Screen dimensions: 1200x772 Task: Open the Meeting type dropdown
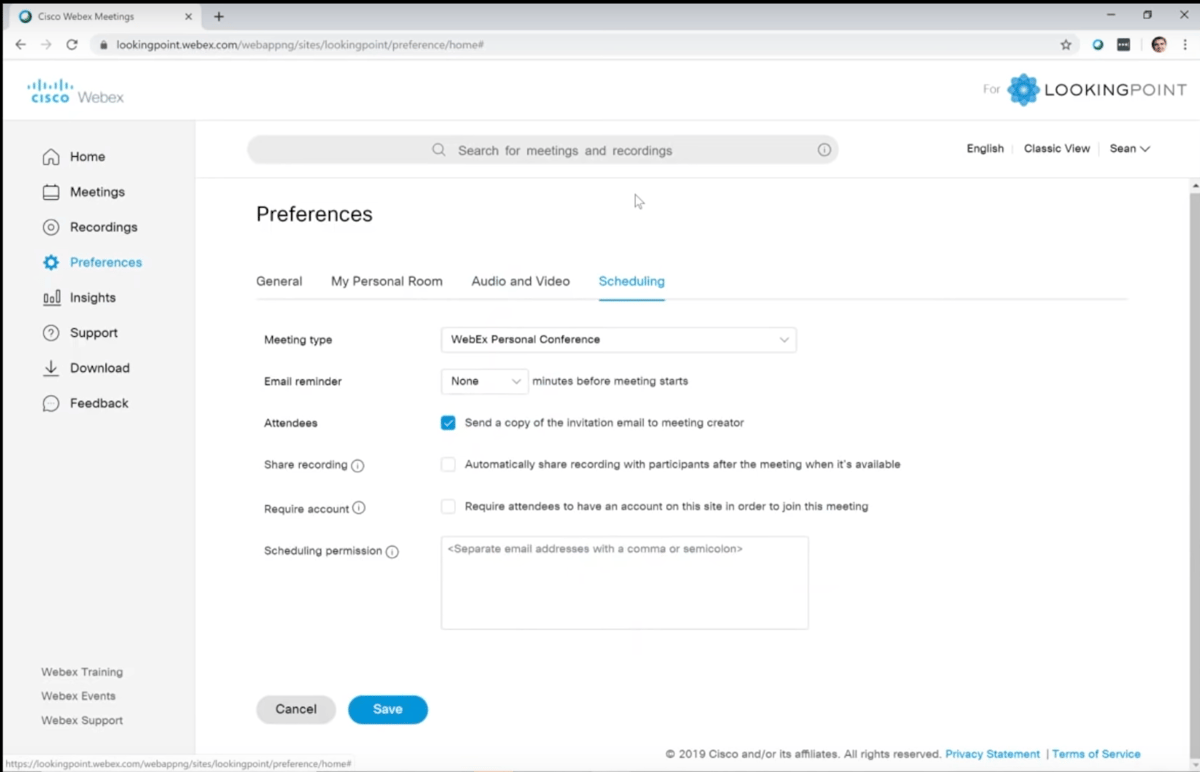(x=618, y=339)
